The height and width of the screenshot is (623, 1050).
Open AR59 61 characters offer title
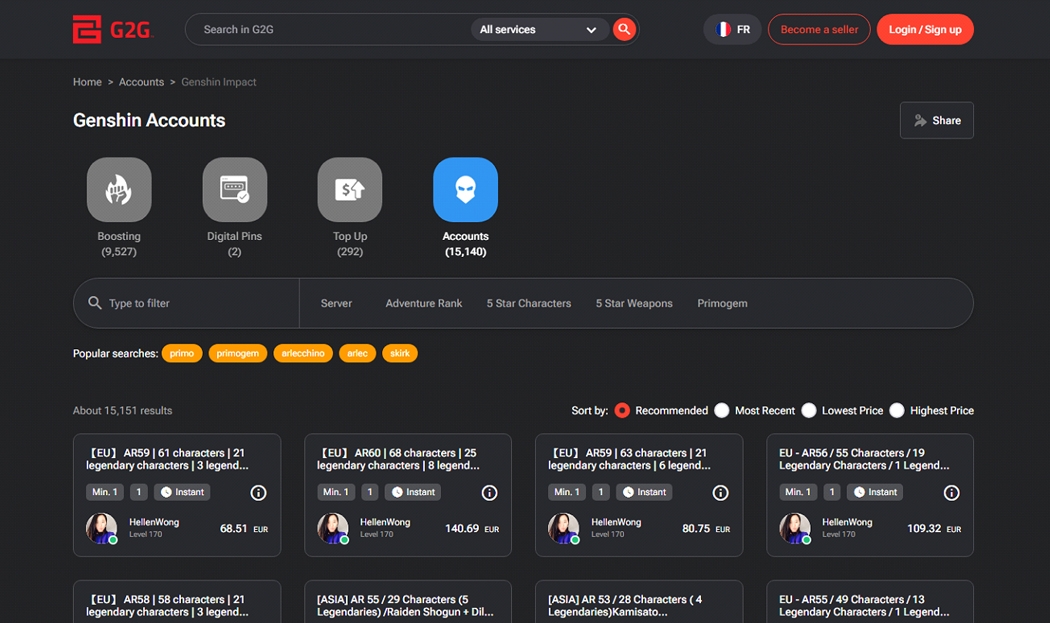pyautogui.click(x=167, y=459)
